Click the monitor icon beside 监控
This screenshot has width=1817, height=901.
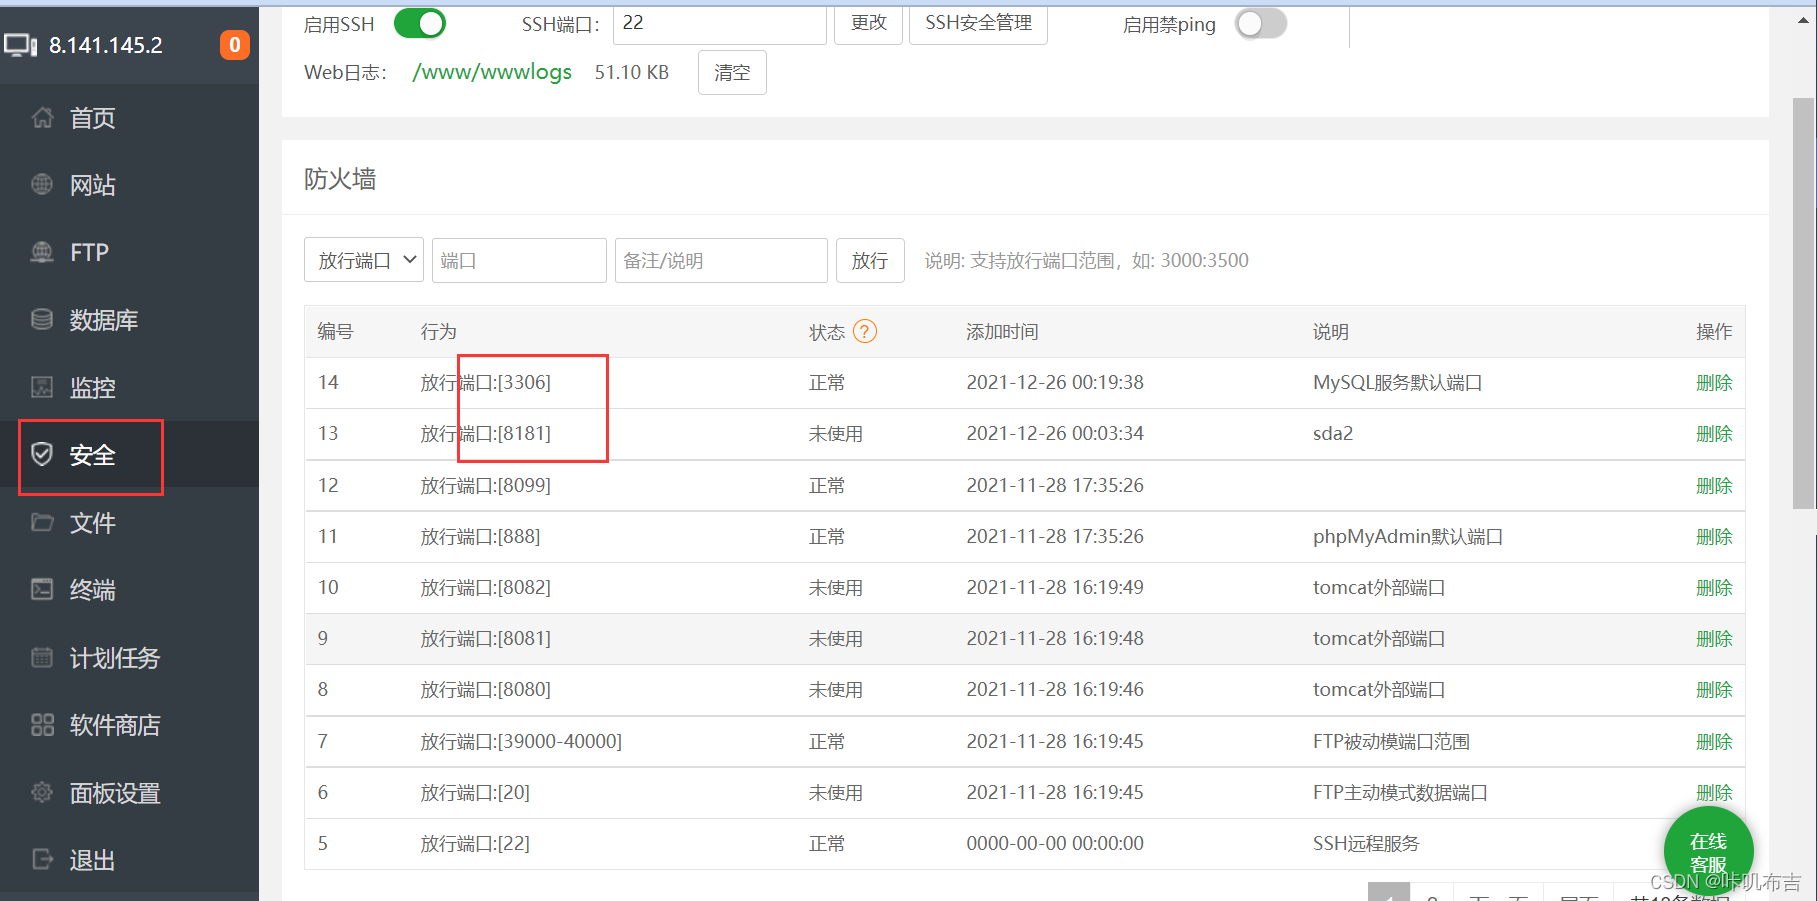click(42, 387)
